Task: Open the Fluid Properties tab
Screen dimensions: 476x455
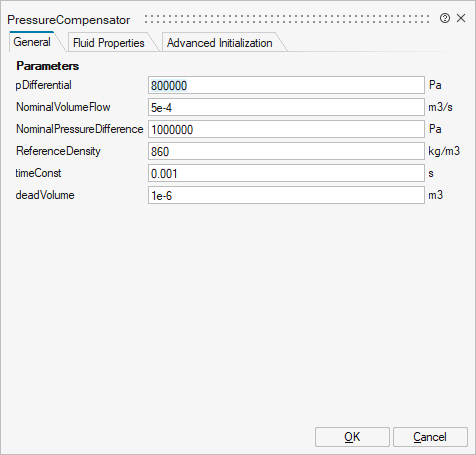Action: [x=109, y=43]
